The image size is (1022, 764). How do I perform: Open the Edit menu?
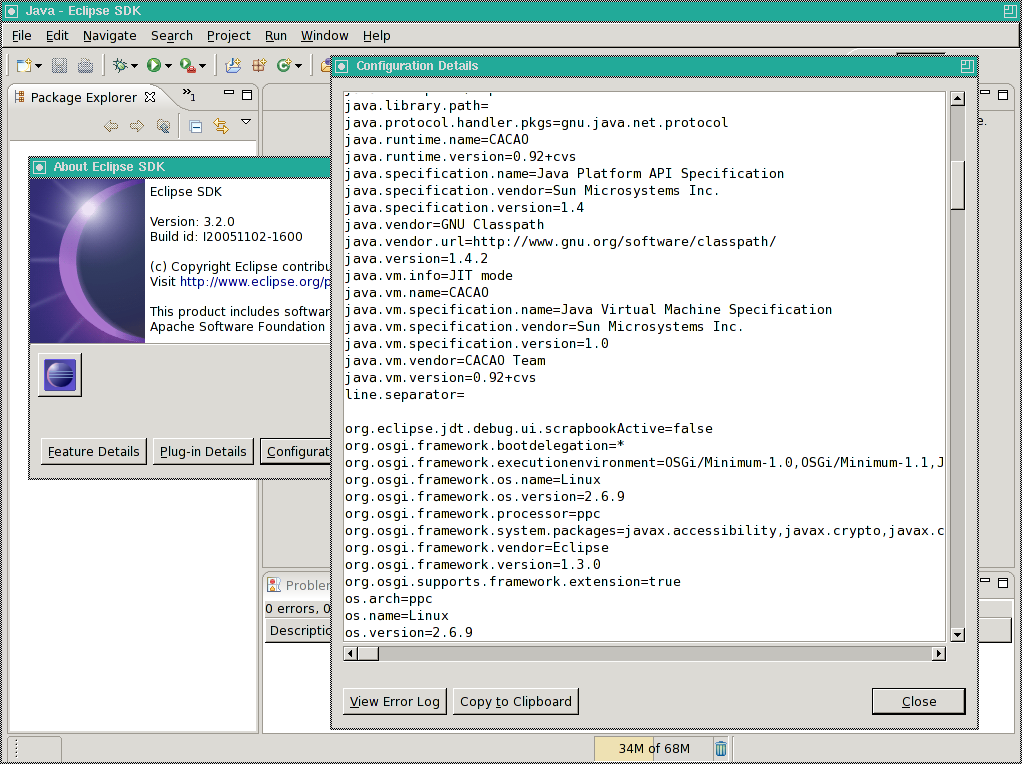[x=57, y=36]
